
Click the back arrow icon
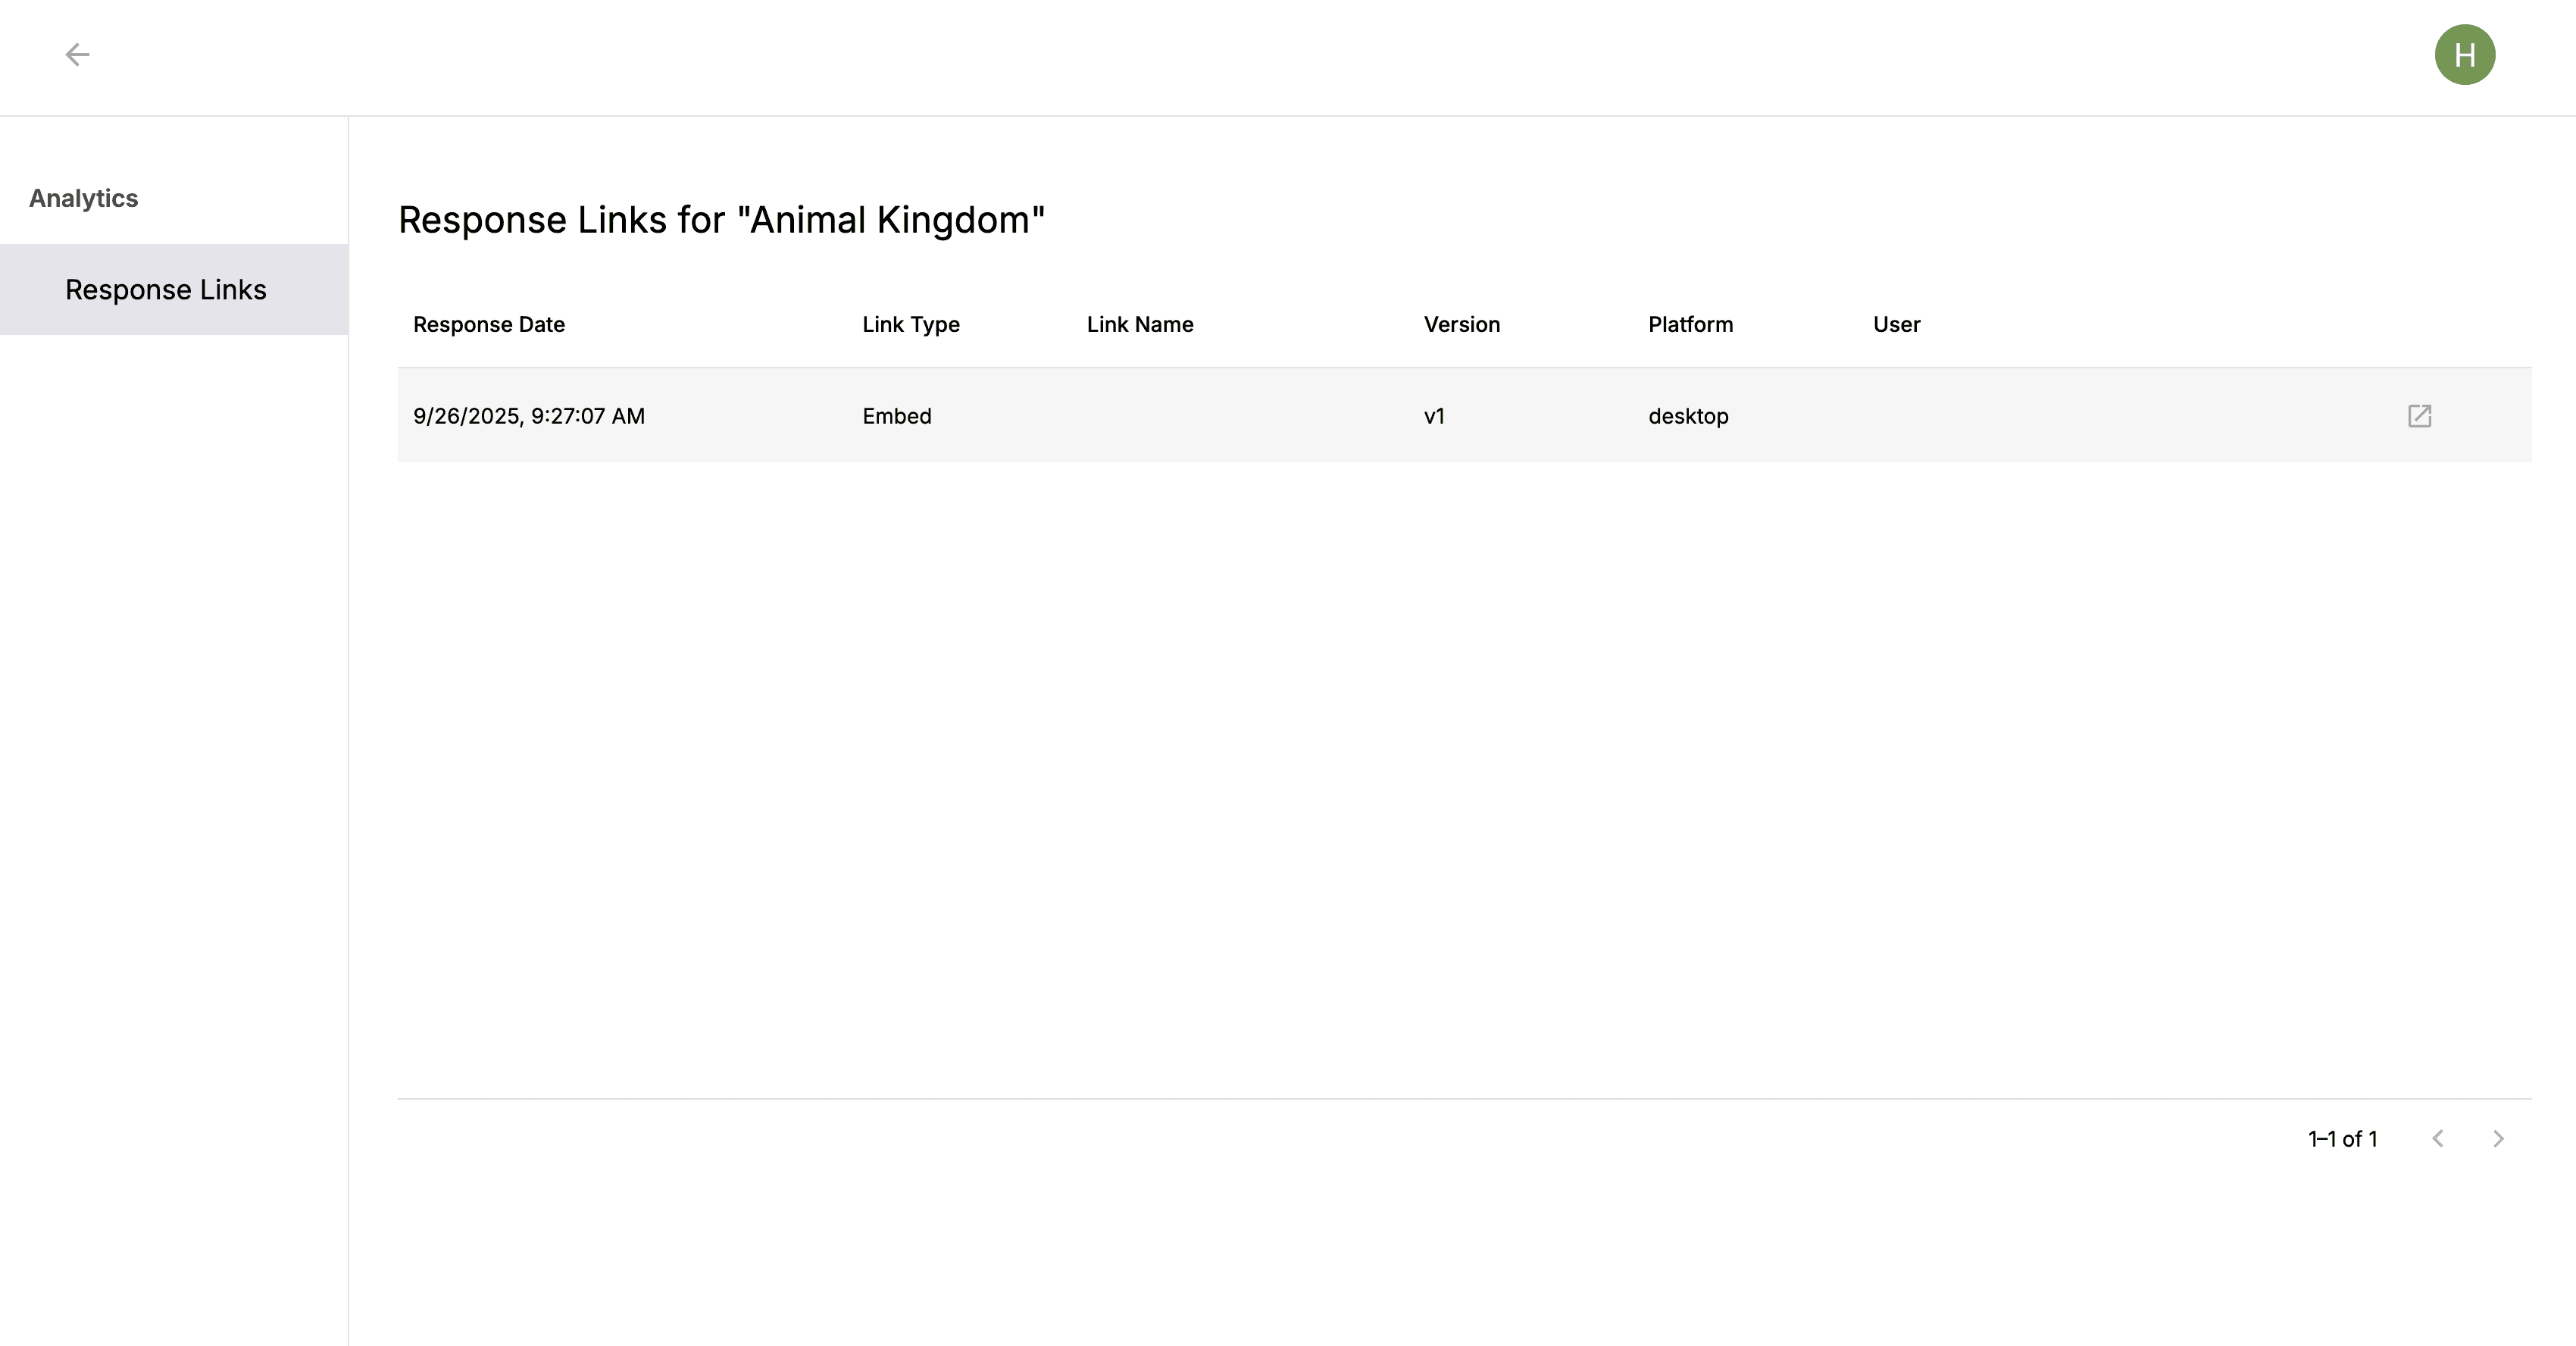point(77,54)
